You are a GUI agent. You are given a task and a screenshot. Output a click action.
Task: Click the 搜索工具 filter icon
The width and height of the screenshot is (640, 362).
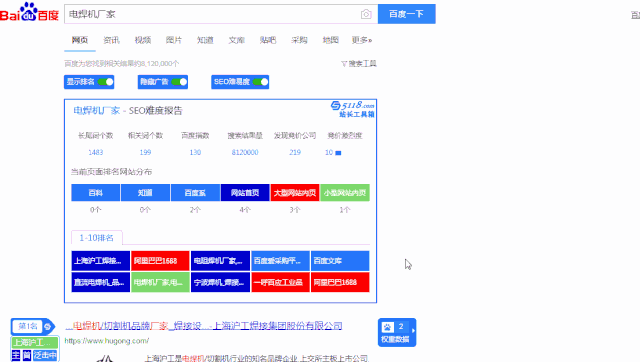click(x=344, y=64)
